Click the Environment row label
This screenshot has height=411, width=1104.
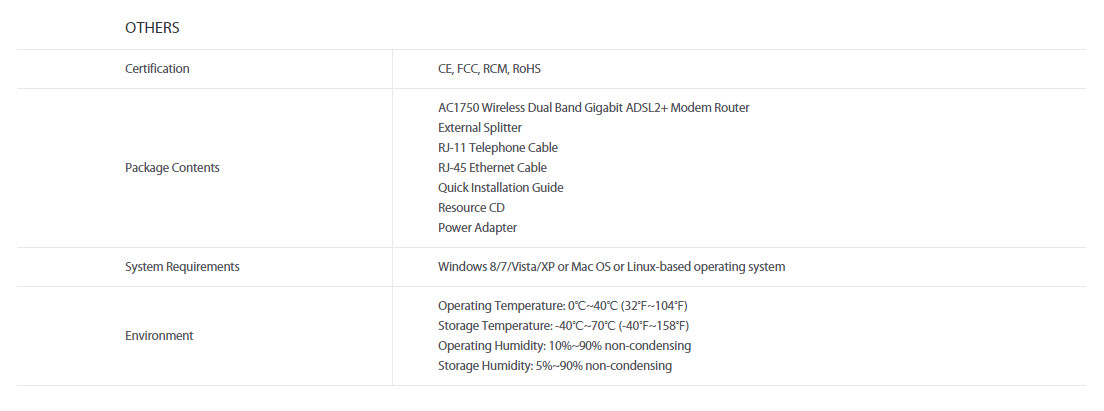(159, 336)
